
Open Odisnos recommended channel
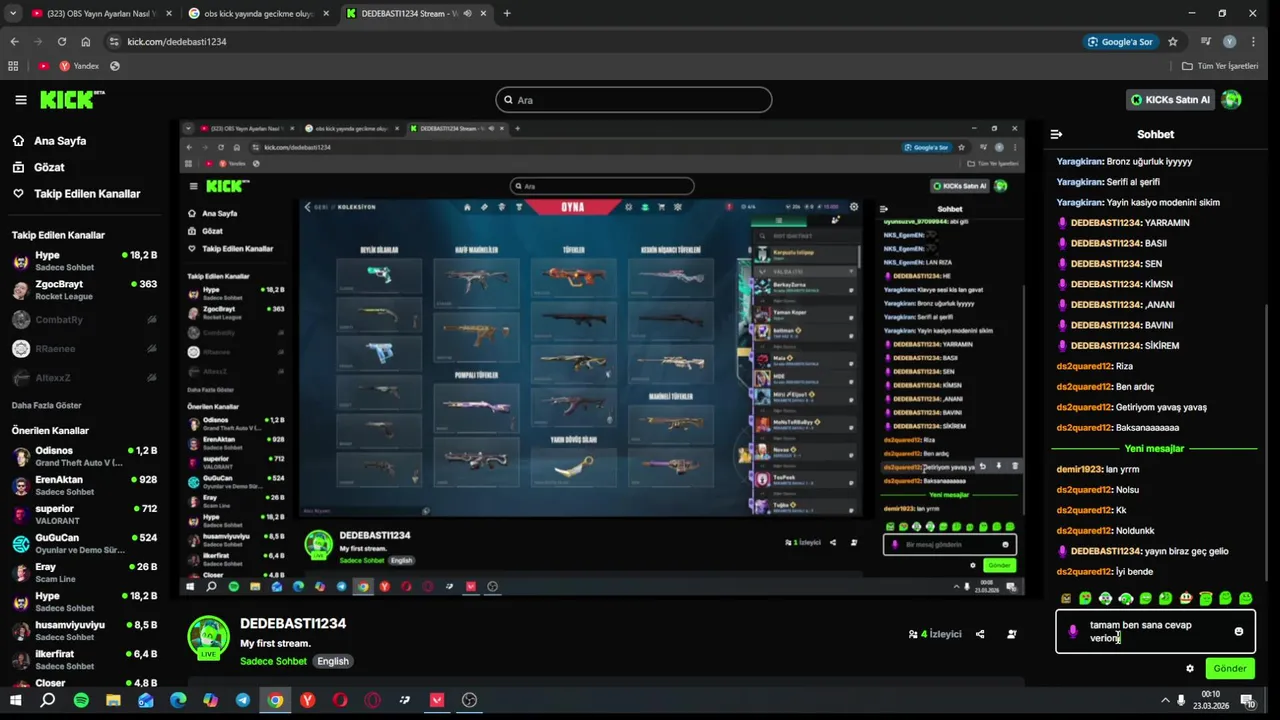point(85,457)
